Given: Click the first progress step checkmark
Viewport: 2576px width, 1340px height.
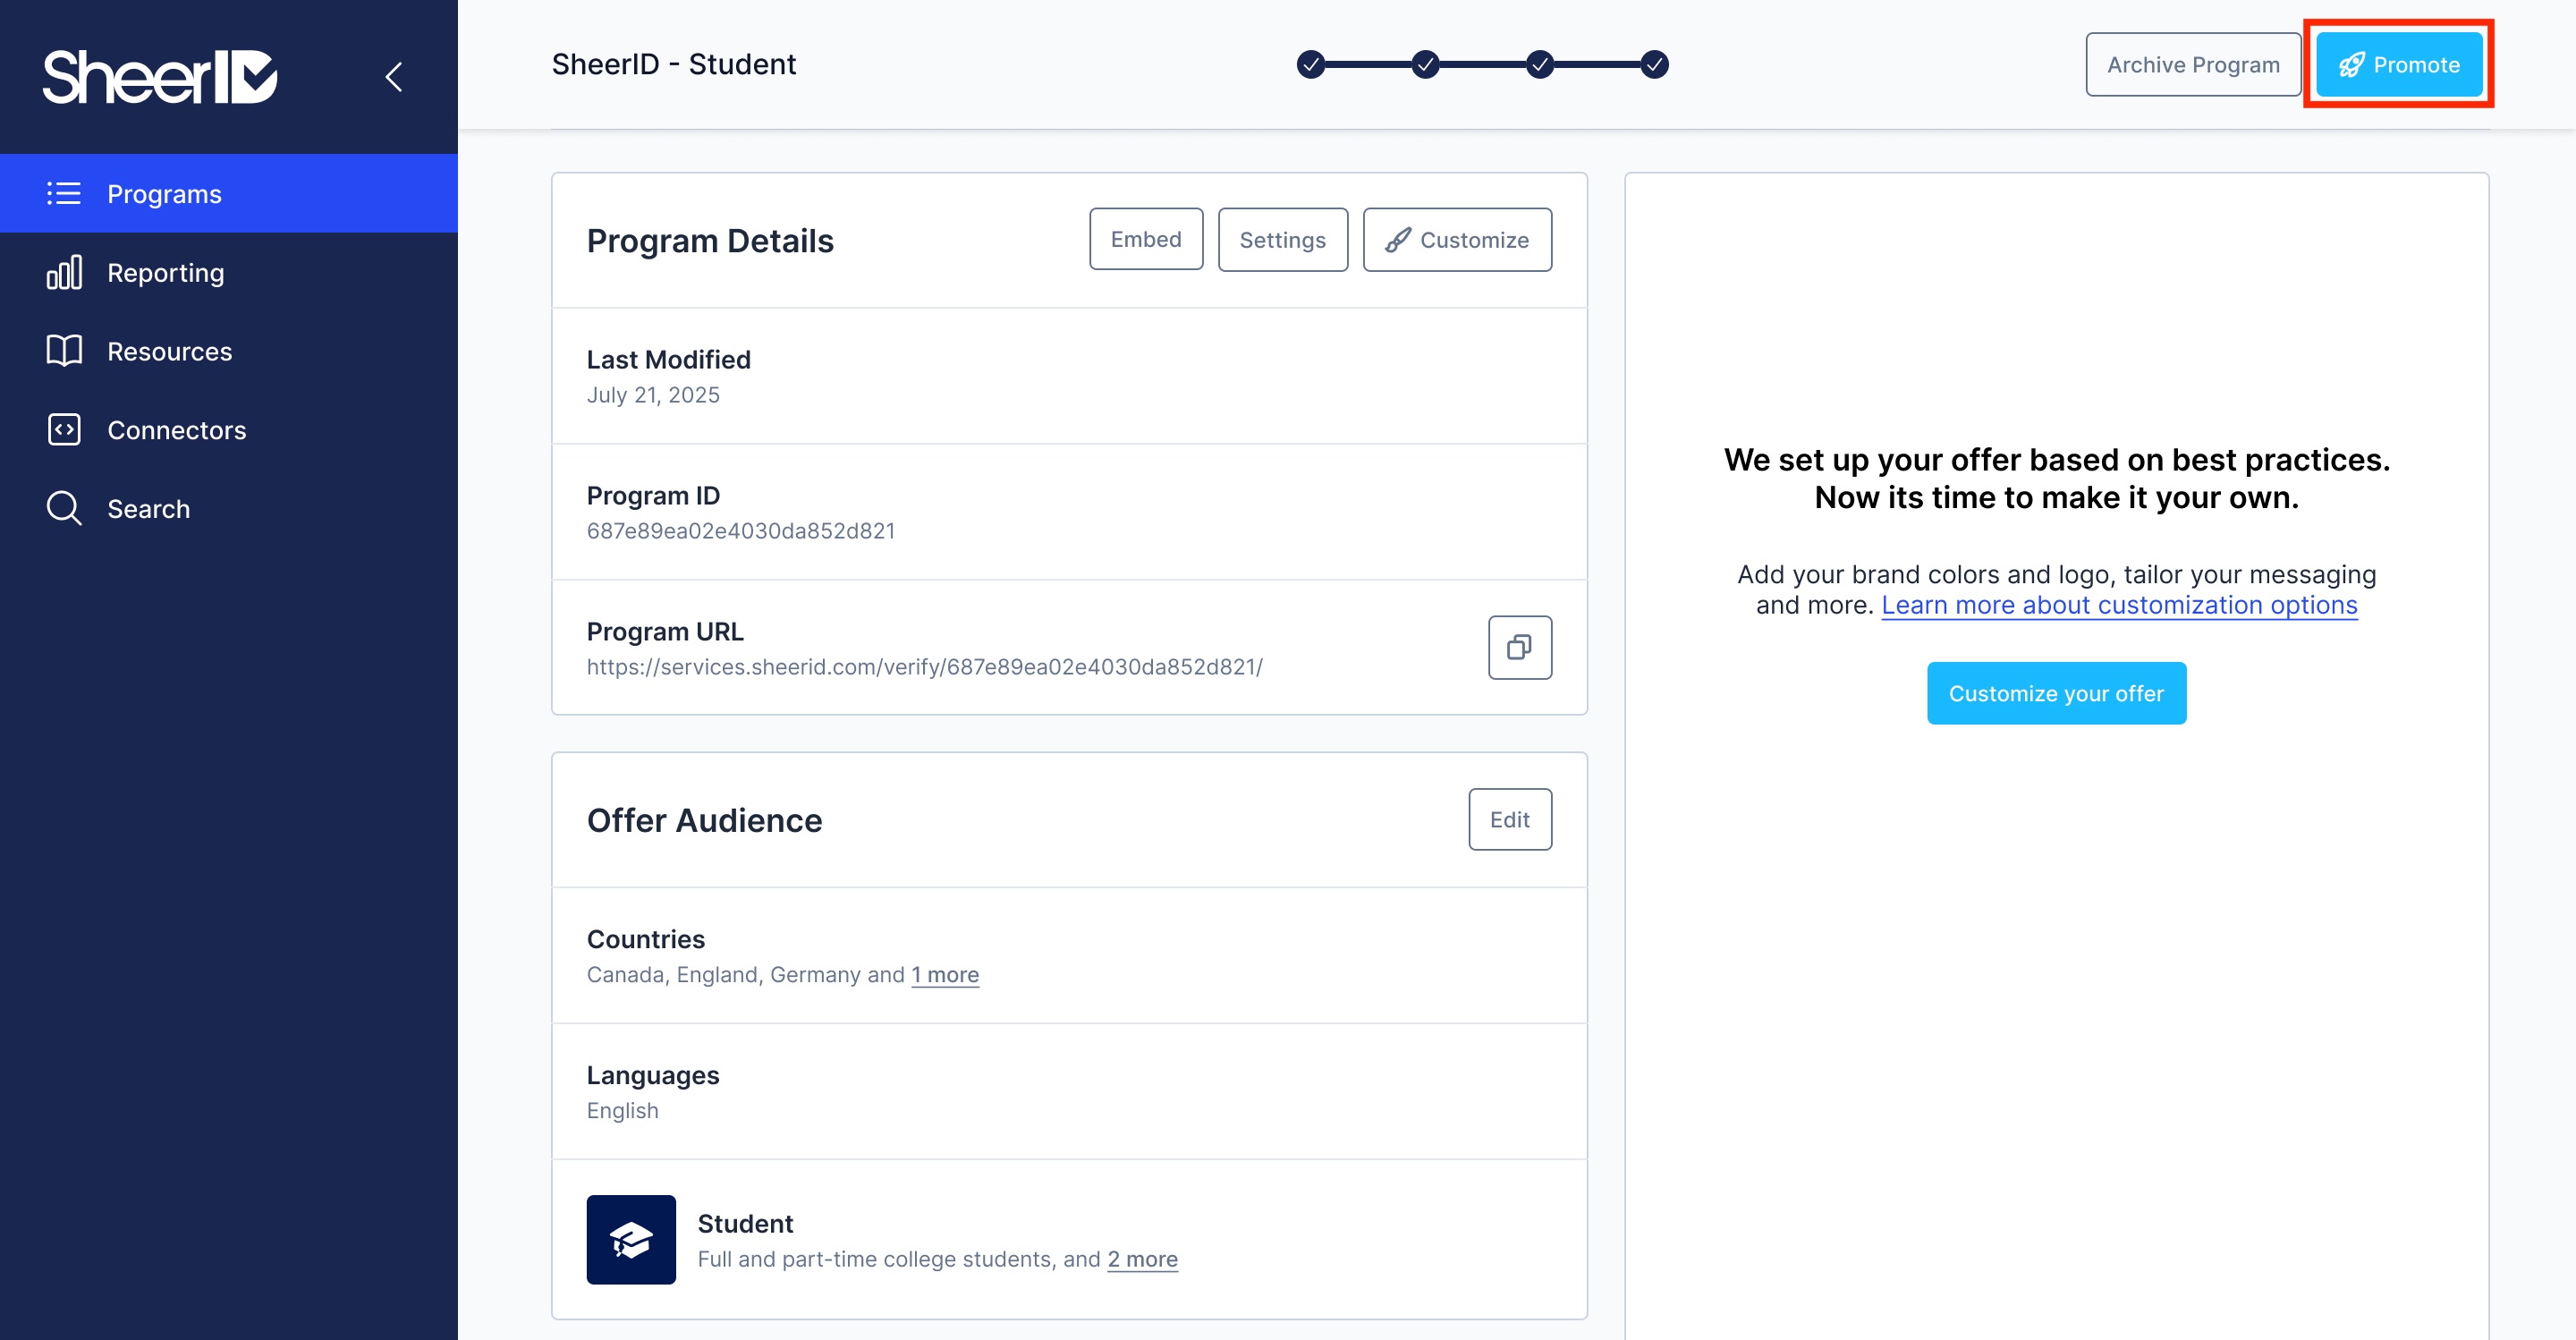Looking at the screenshot, I should (x=1310, y=64).
